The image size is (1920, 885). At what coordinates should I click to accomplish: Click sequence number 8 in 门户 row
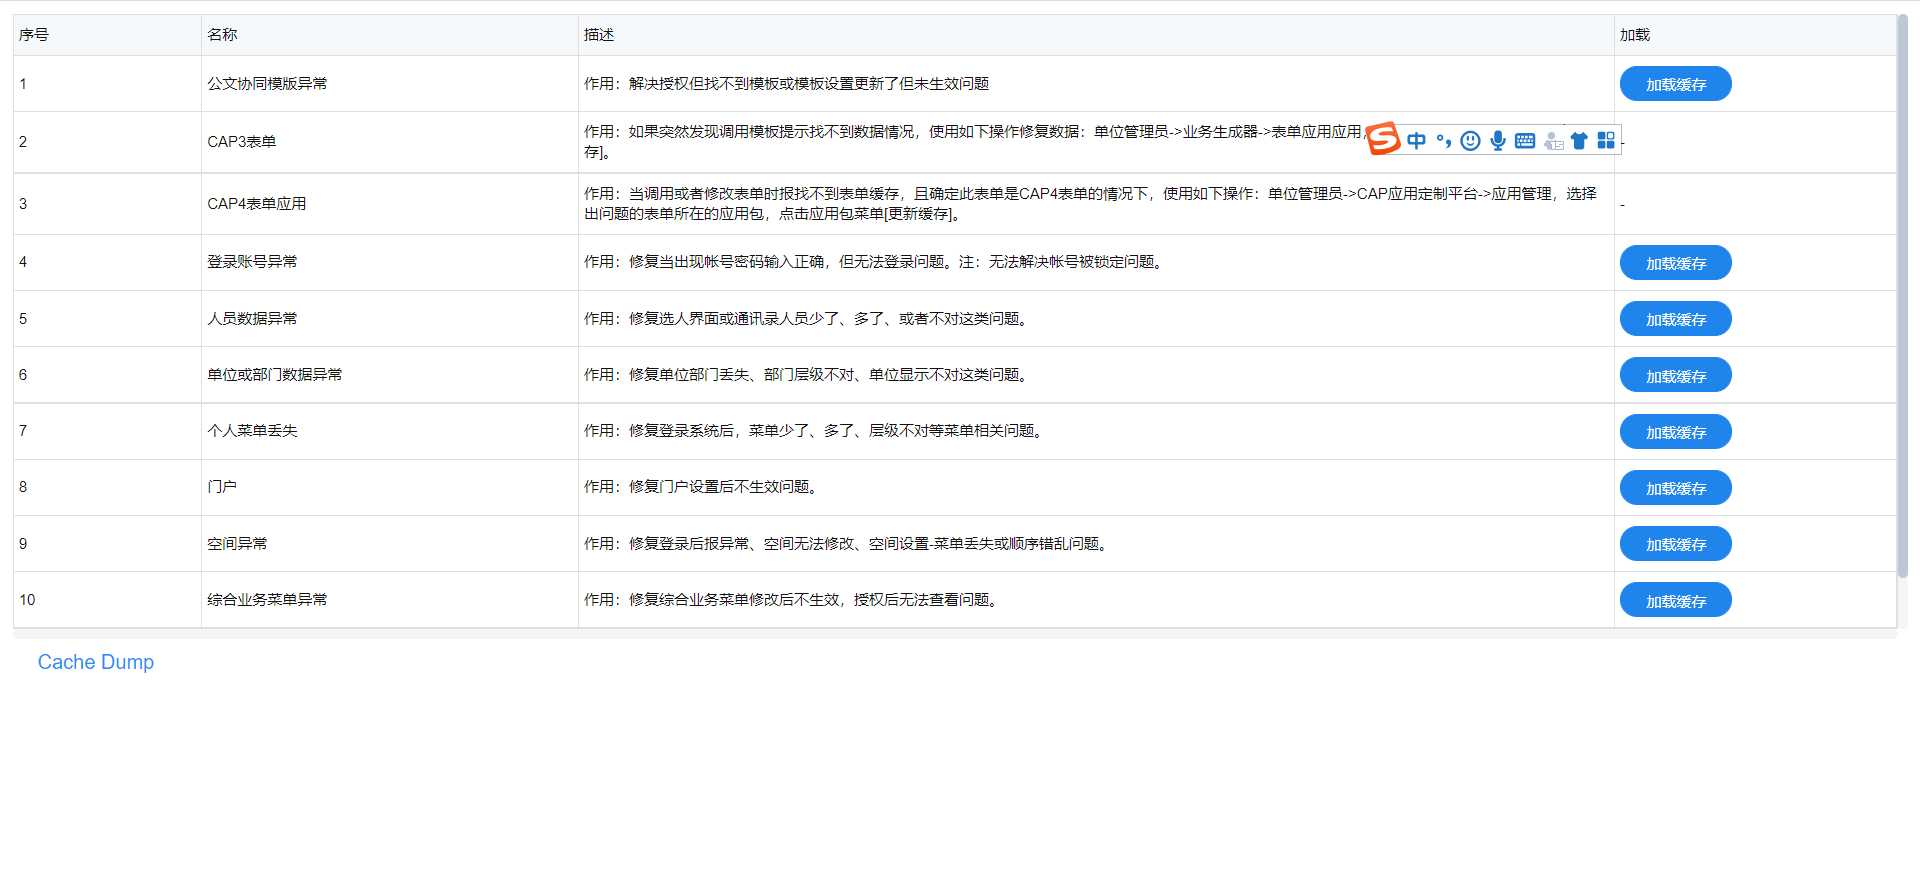(x=23, y=487)
